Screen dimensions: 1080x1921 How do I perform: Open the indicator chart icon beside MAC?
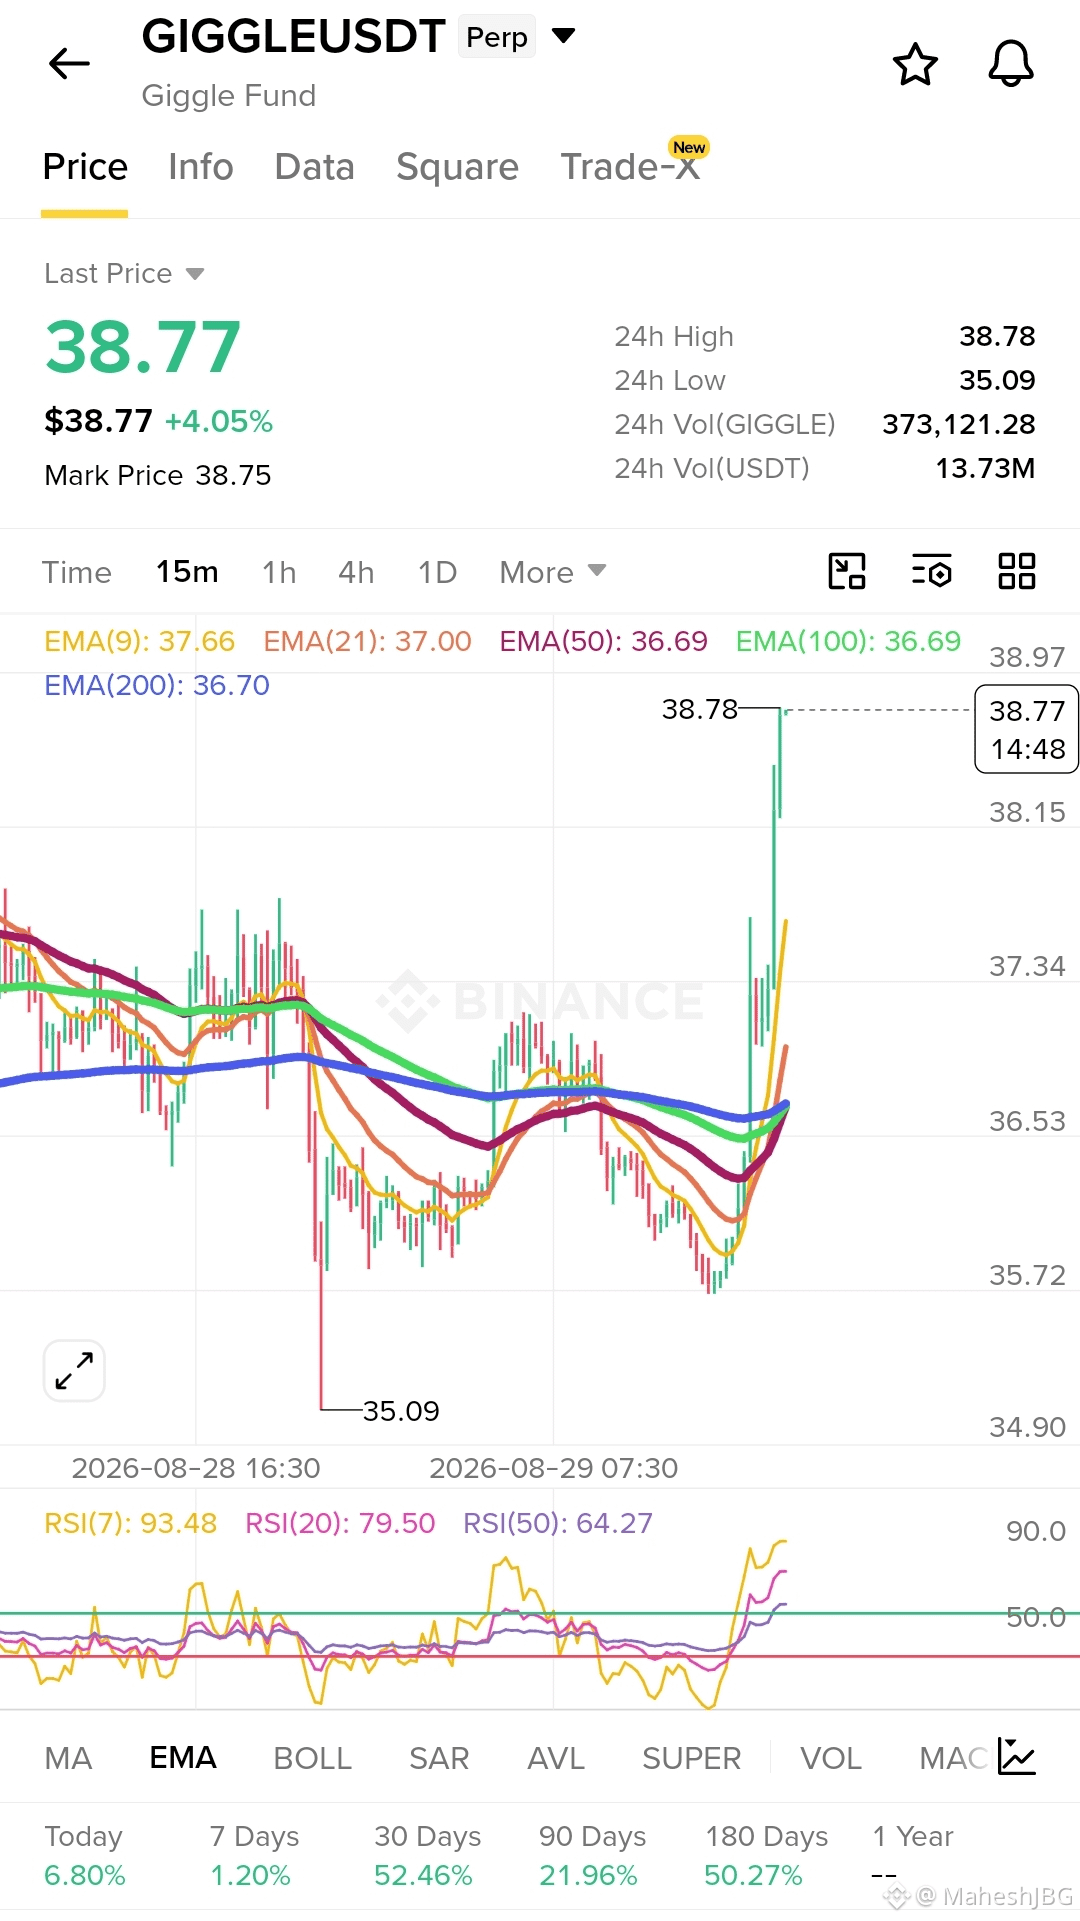coord(1017,1757)
